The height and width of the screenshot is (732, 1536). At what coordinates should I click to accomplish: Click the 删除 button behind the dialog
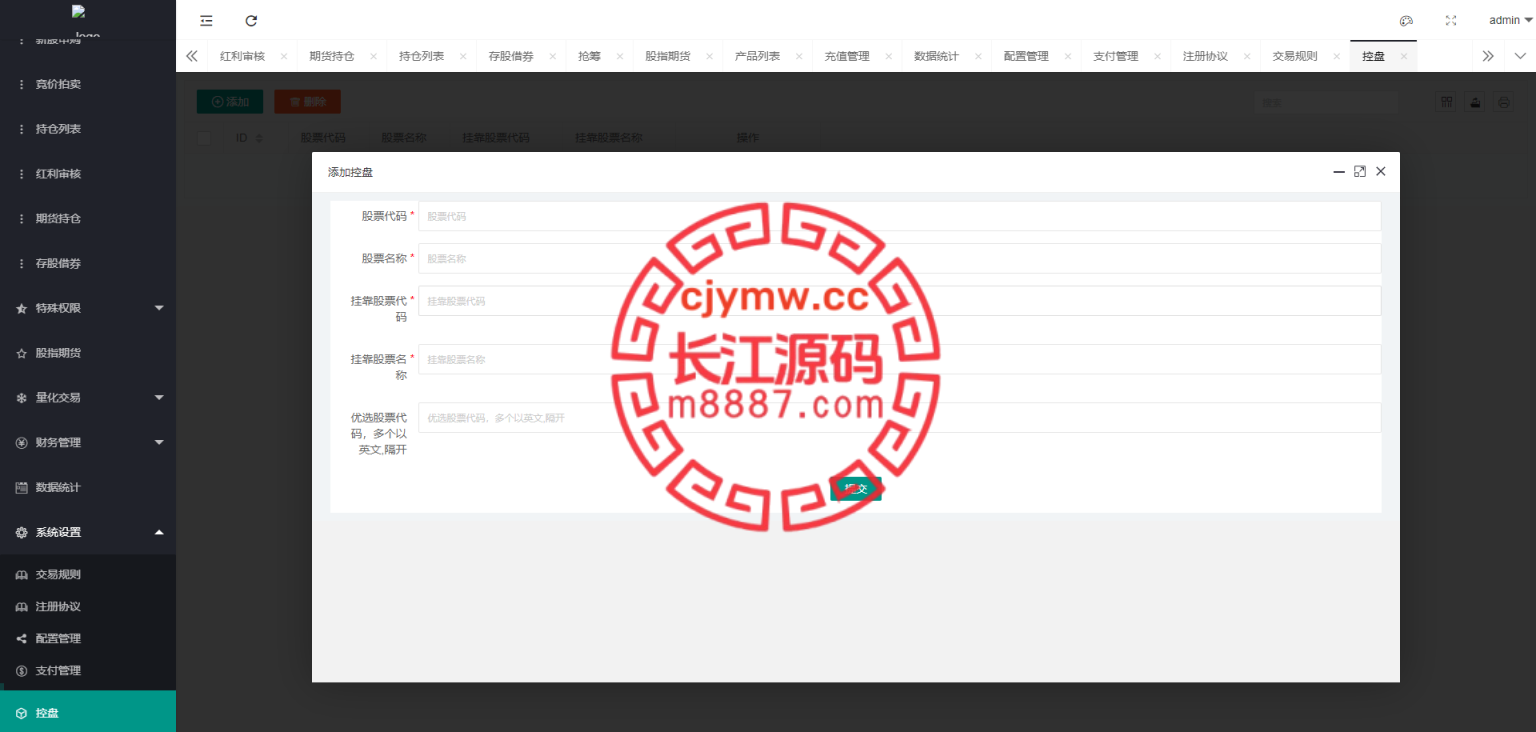pos(307,101)
